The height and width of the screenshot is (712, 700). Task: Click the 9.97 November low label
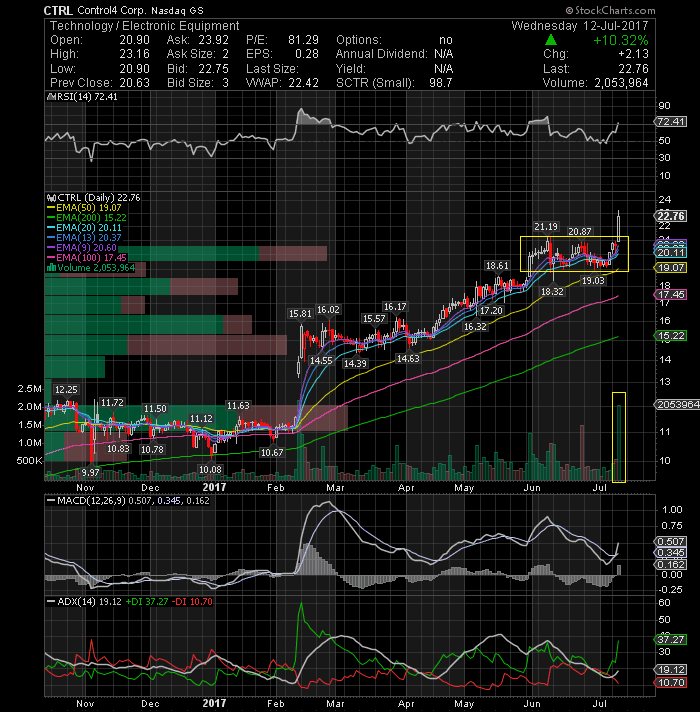click(x=90, y=472)
